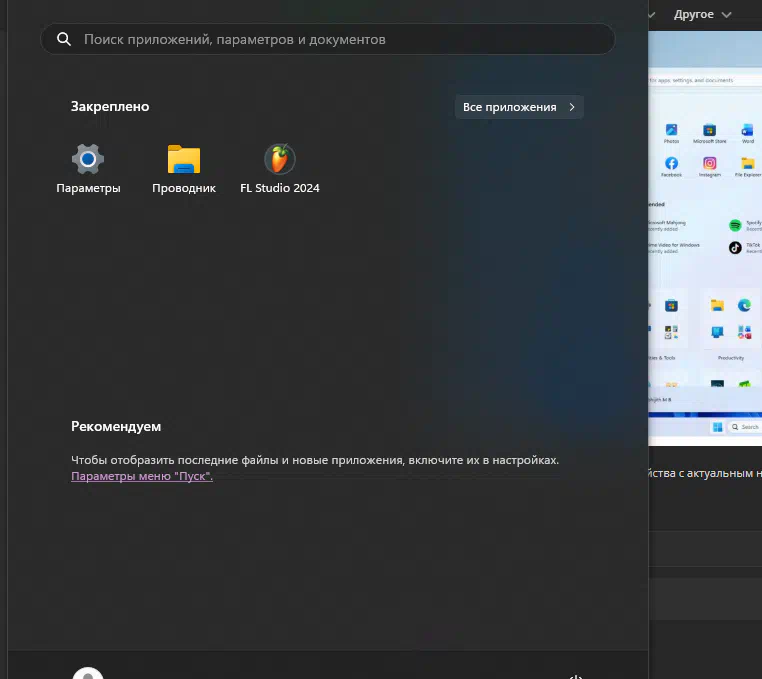762x679 pixels.
Task: Click the search magnifier icon
Action: click(x=64, y=39)
